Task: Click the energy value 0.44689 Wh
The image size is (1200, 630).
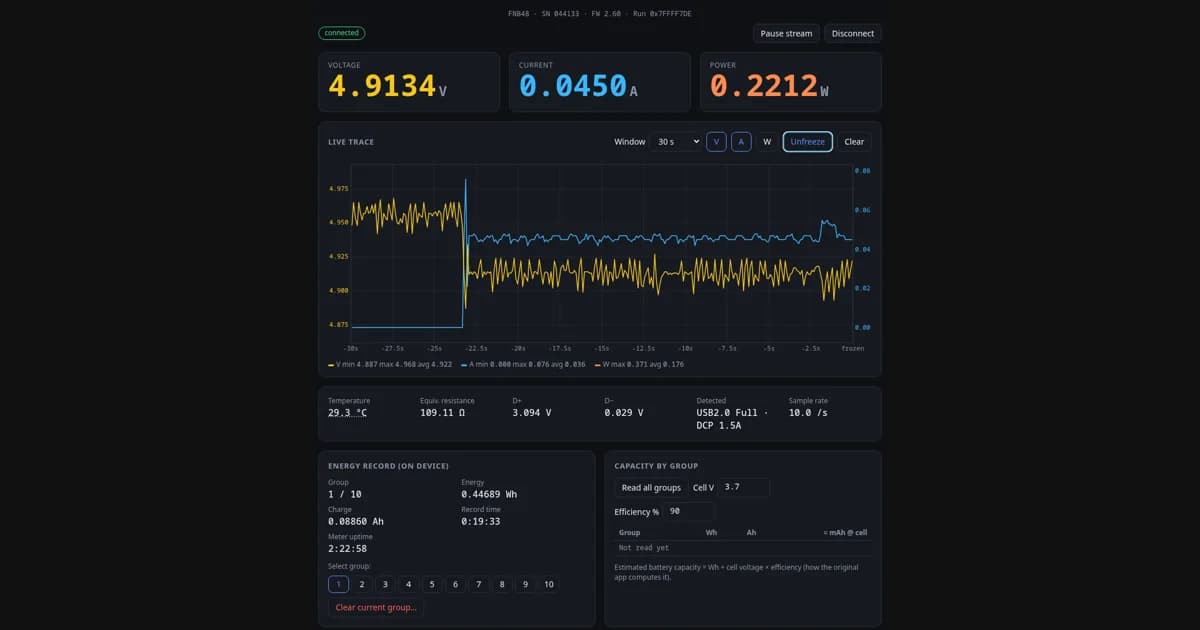Action: [489, 494]
